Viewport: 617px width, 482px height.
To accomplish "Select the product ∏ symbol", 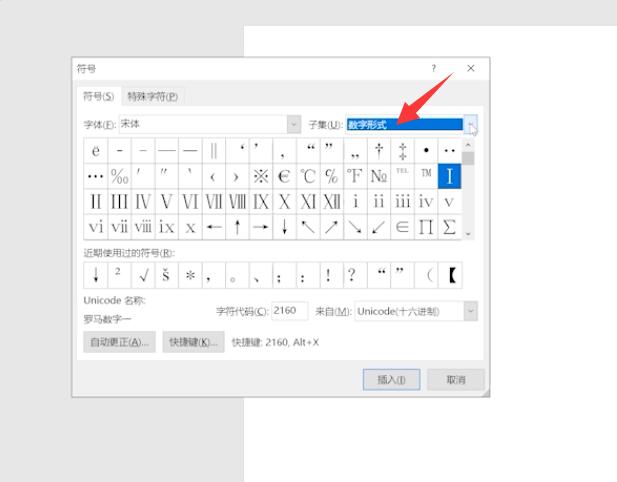I will point(426,227).
